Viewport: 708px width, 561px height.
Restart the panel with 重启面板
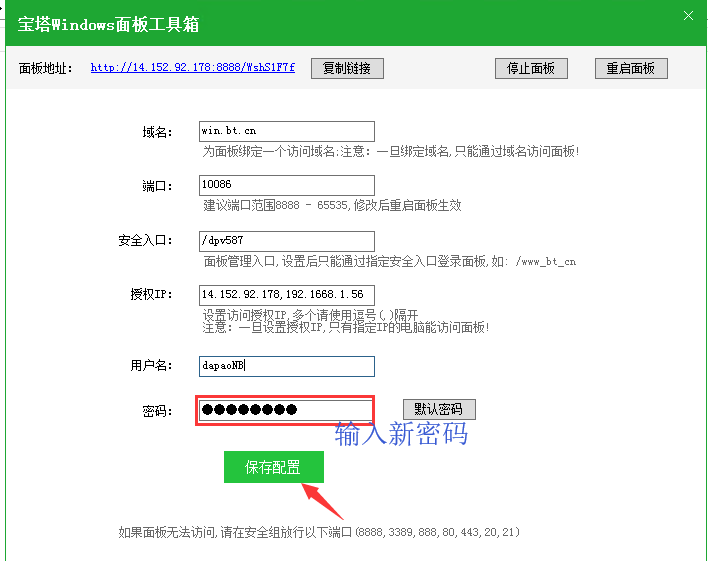[631, 68]
